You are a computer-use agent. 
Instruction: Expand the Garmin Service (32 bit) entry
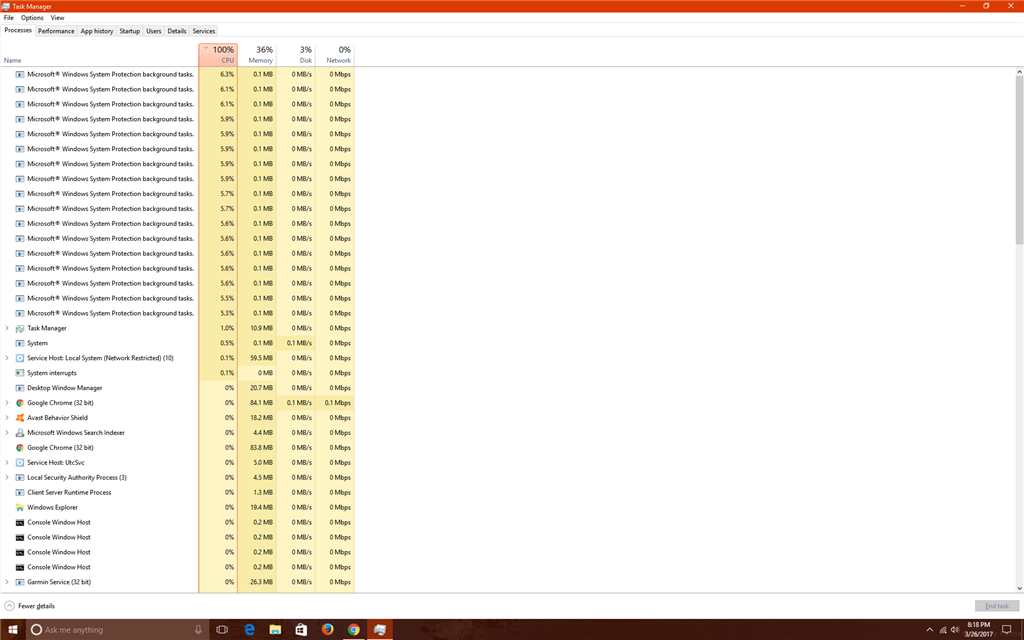click(7, 582)
